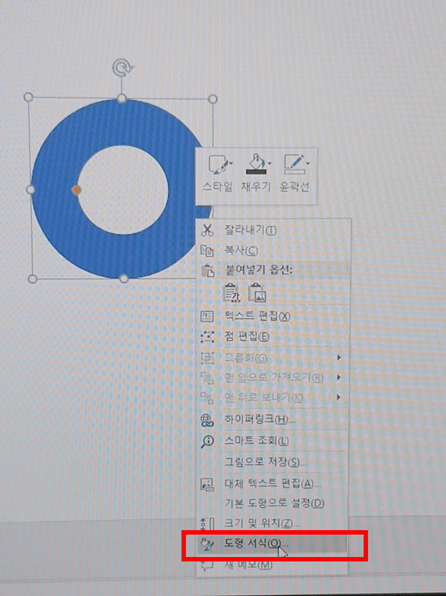
Task: Open 크기 및 위치(Z)... menu entry
Action: tap(272, 524)
